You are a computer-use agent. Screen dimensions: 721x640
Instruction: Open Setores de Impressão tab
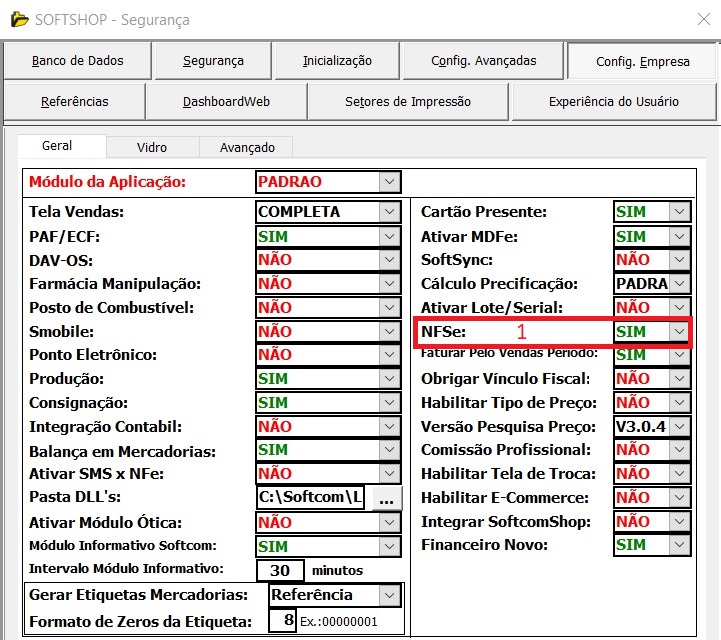tap(408, 102)
